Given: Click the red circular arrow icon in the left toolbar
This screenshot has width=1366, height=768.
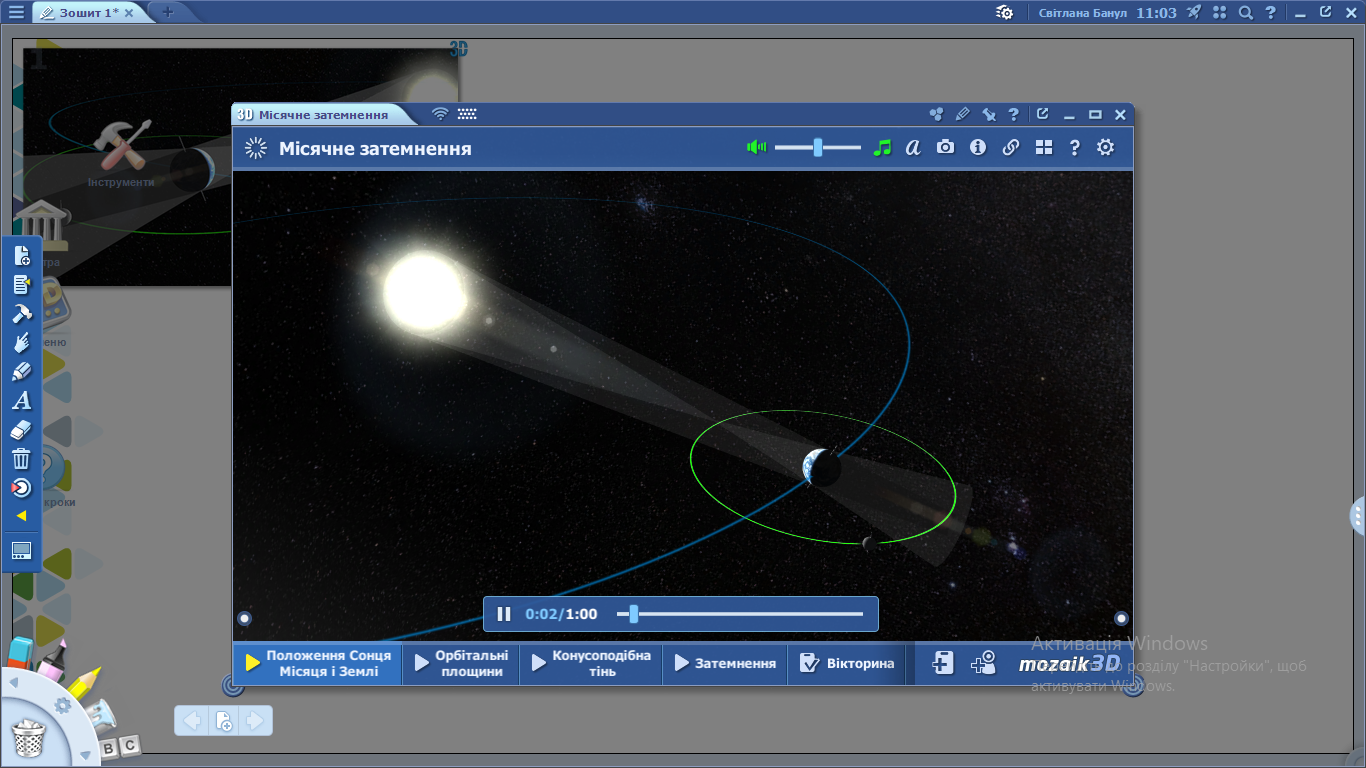Looking at the screenshot, I should click(22, 488).
